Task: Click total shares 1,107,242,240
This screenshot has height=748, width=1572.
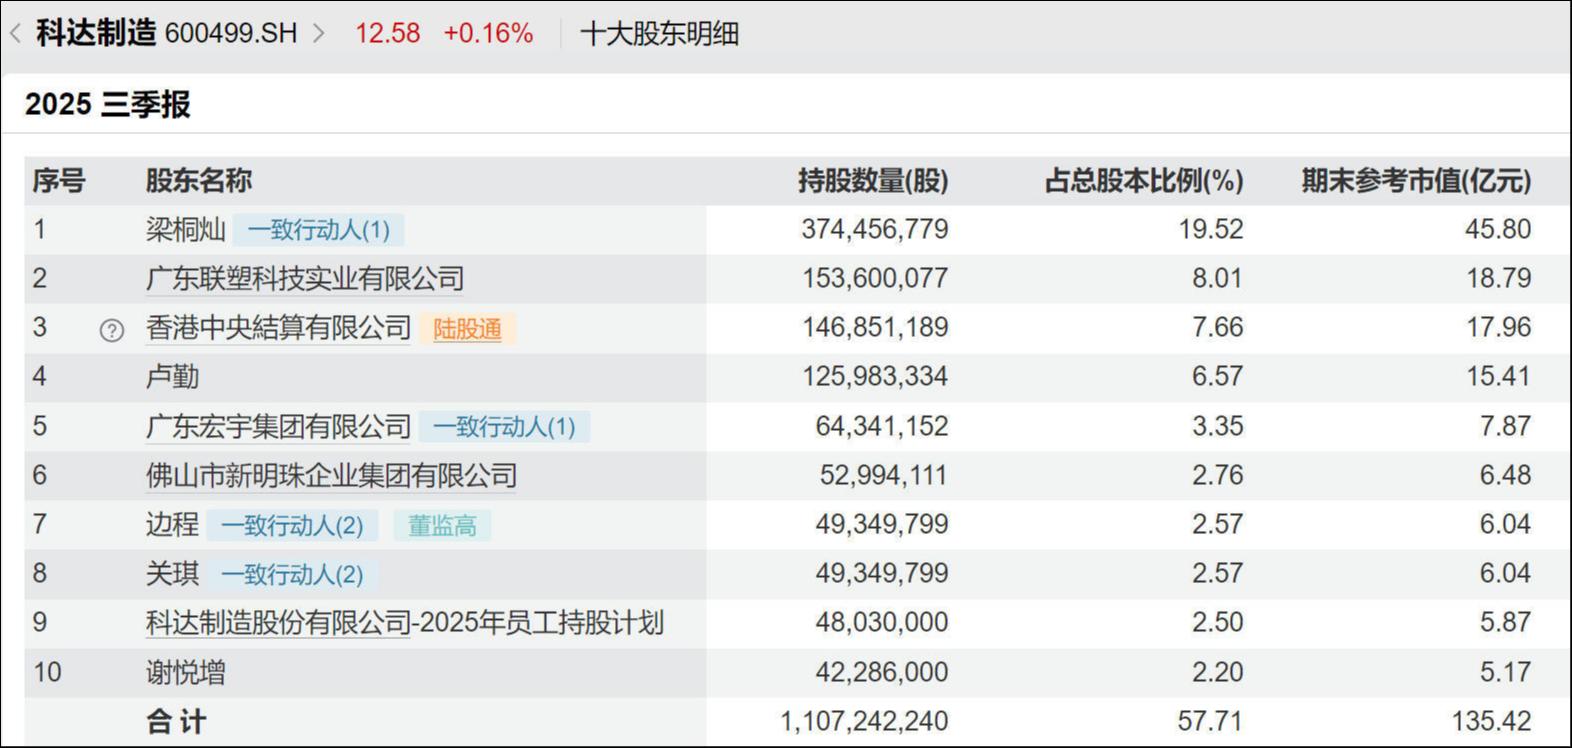Action: [x=864, y=720]
